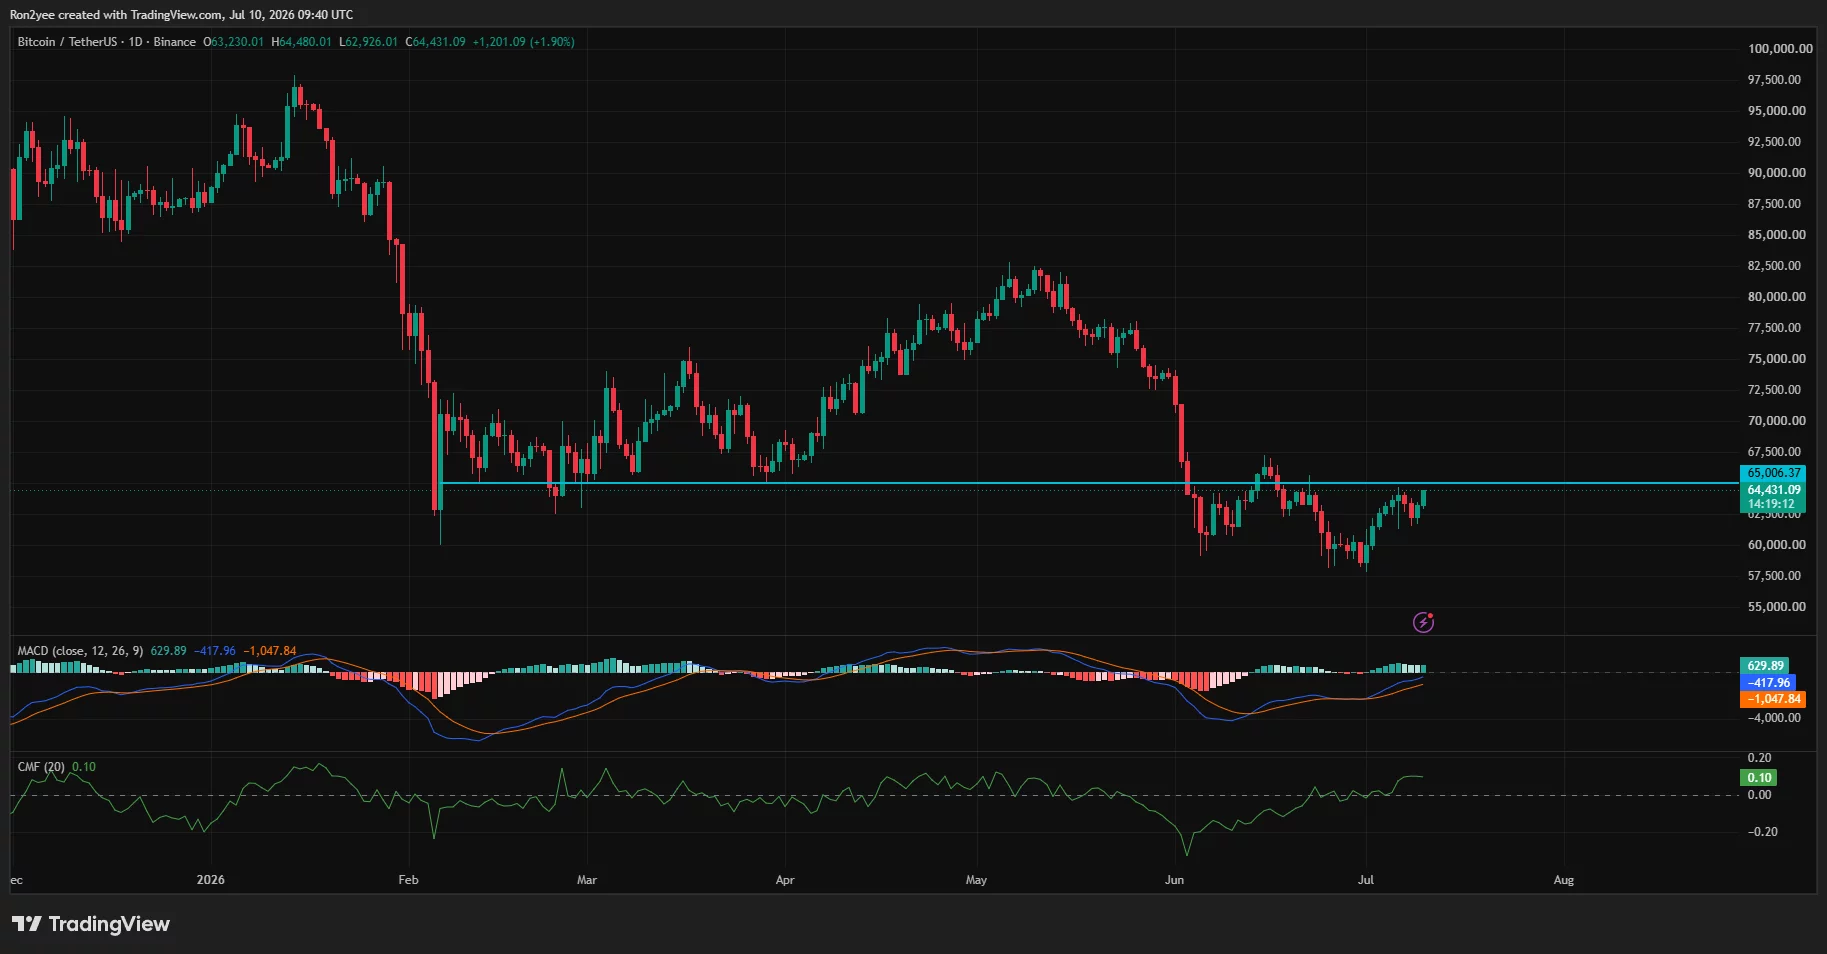Click the Bitcoin / TetherUS symbol title
Screen dimensions: 1827x954
[67, 42]
